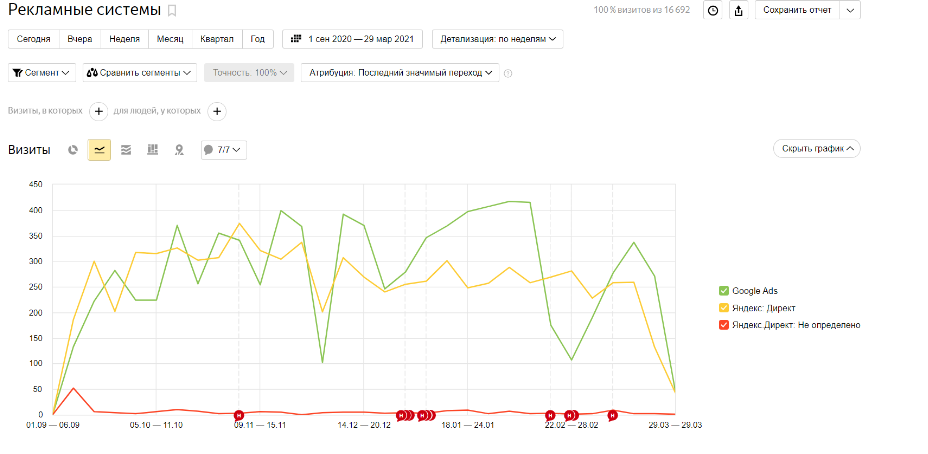Viewport: 928px width, 454px height.
Task: Open the map chart view
Action: [179, 150]
